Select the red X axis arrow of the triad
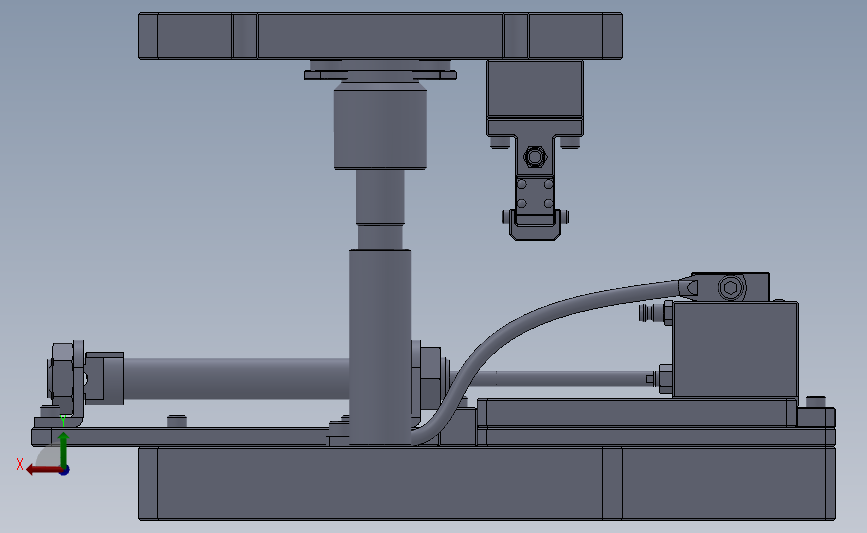The width and height of the screenshot is (867, 533). click(x=43, y=470)
